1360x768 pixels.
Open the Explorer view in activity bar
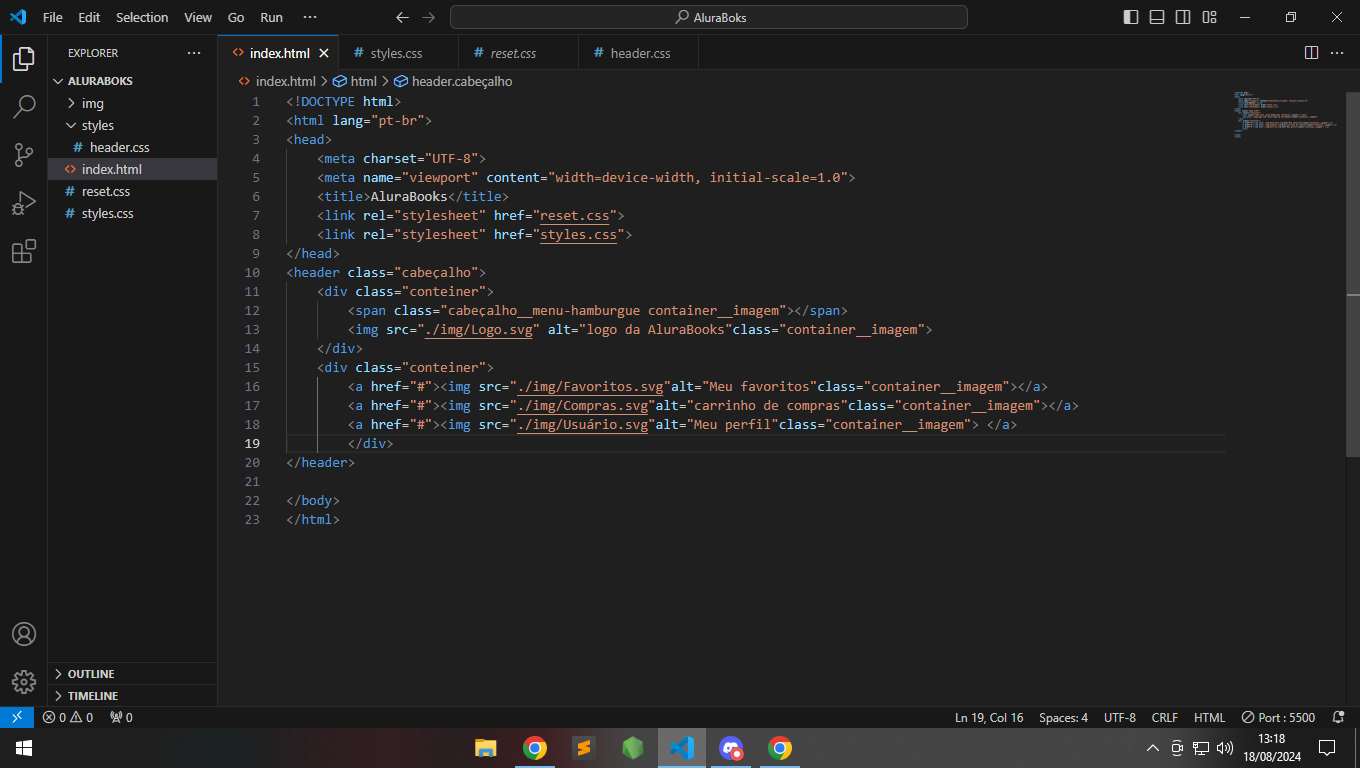coord(24,57)
